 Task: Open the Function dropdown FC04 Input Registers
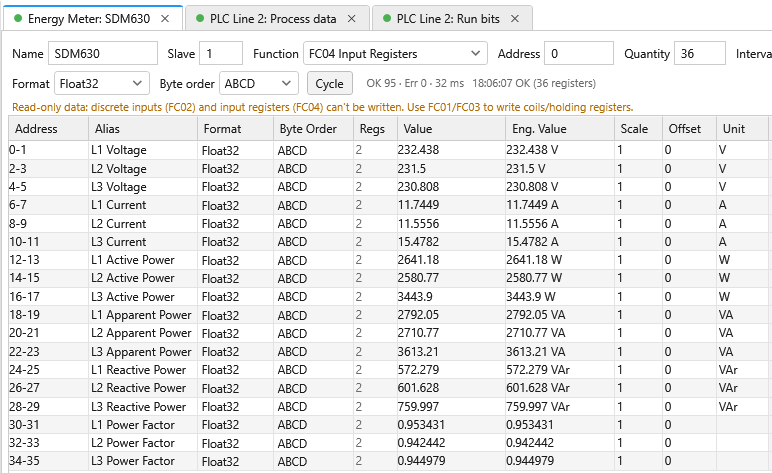click(x=395, y=54)
